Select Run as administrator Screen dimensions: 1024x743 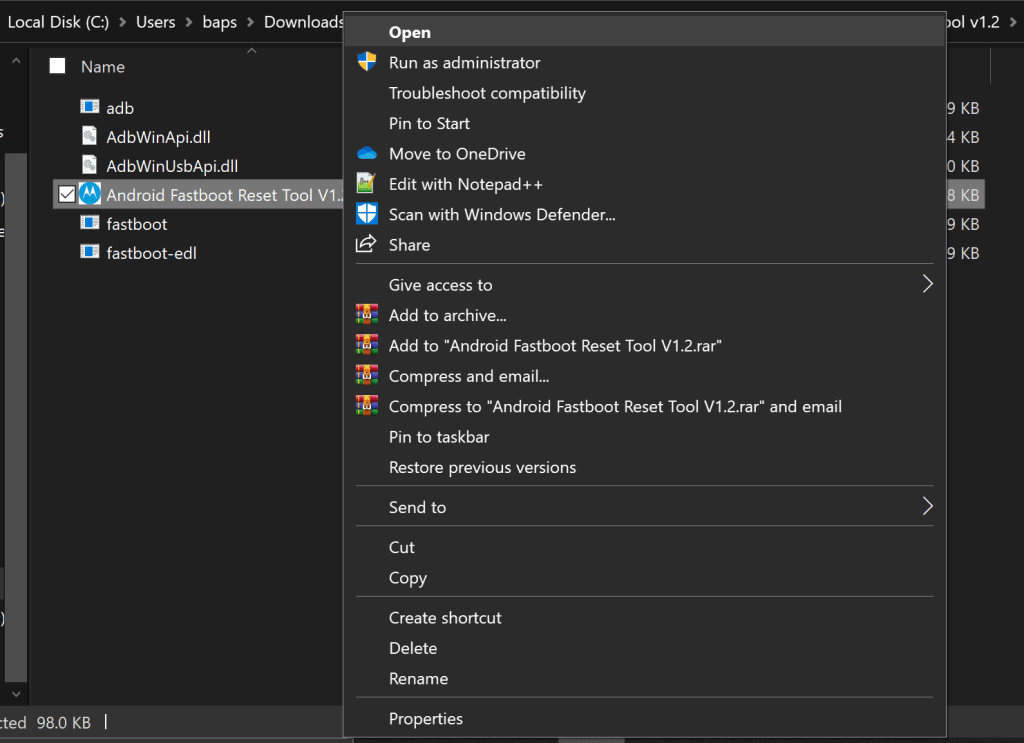click(x=645, y=63)
